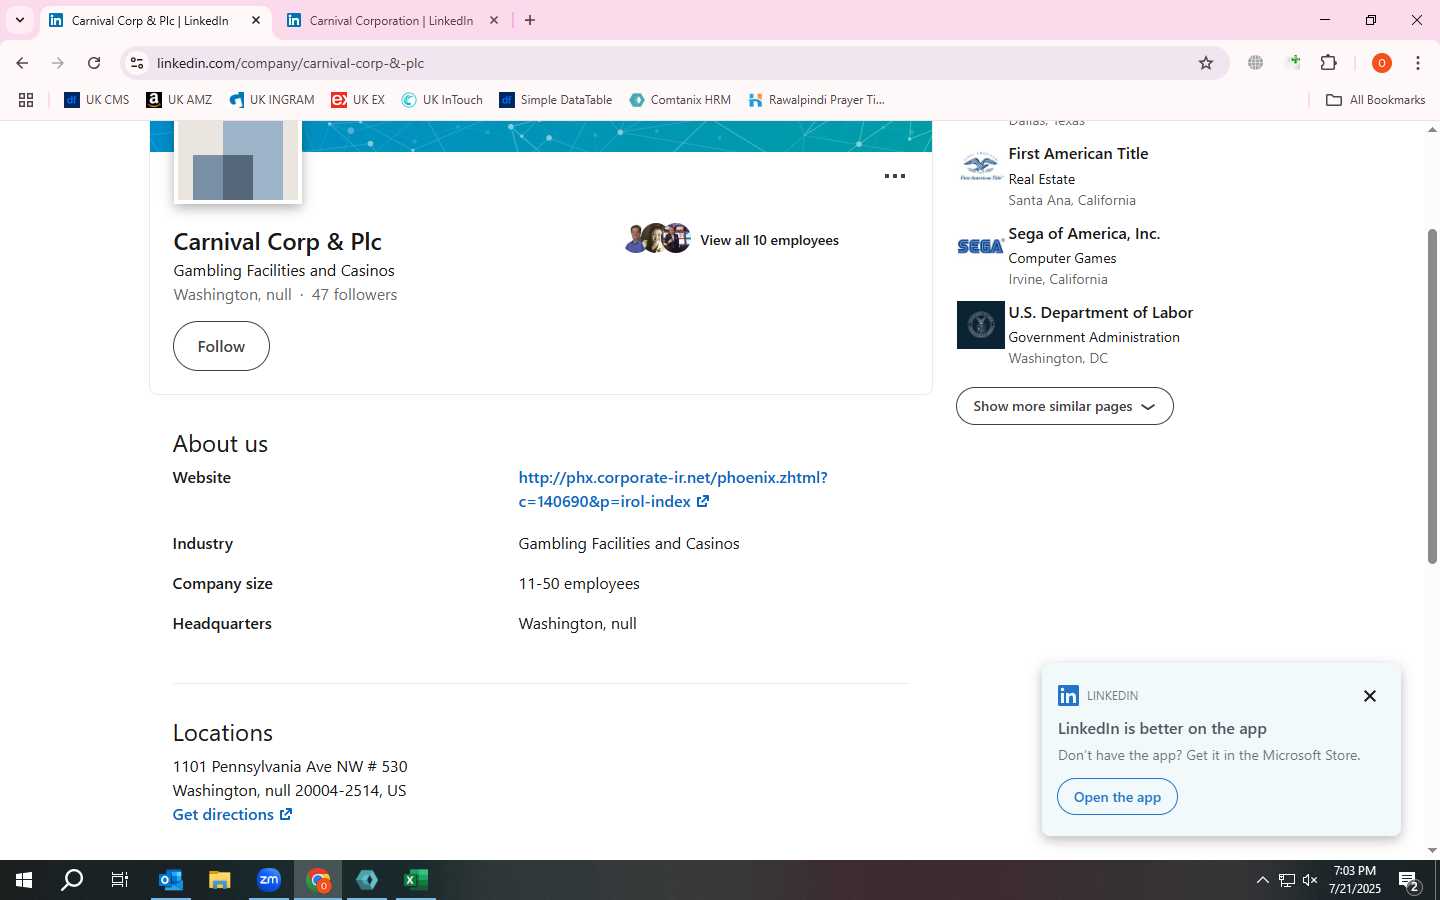Open the UK InTouch bookmark
The height and width of the screenshot is (900, 1440).
442,100
